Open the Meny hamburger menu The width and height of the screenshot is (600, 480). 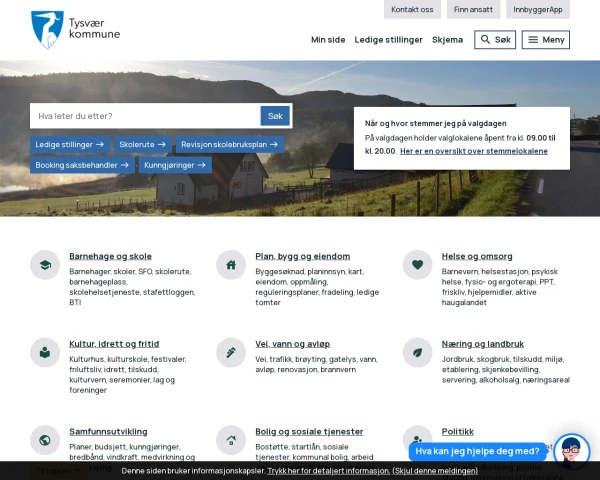click(x=546, y=40)
